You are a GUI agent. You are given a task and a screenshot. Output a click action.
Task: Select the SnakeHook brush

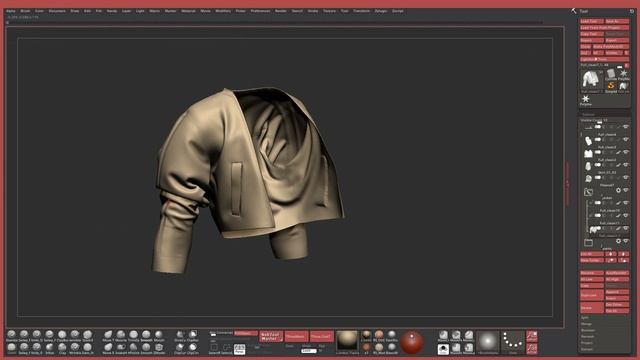[121, 348]
